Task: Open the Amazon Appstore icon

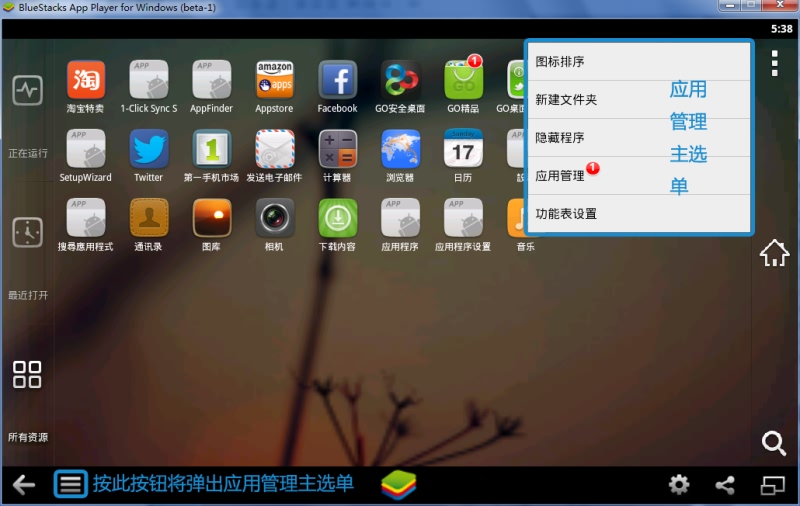Action: click(274, 80)
